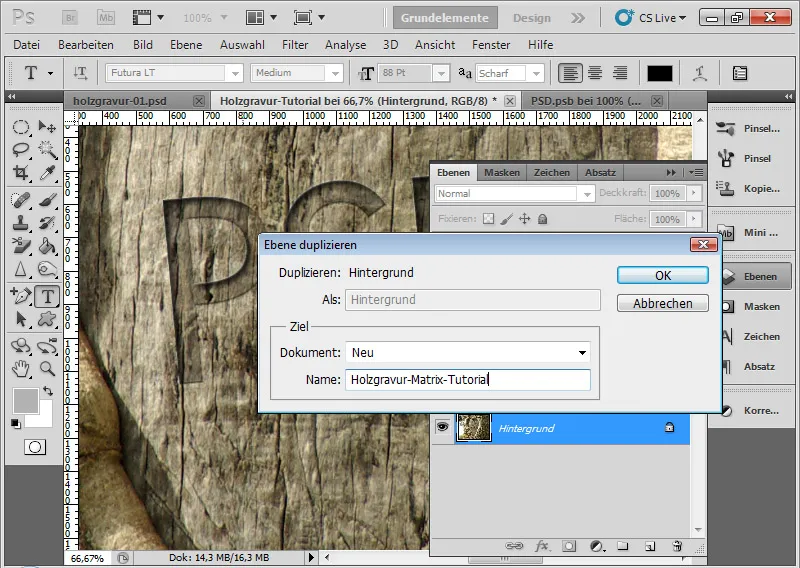This screenshot has width=800, height=568.
Task: Open black text color swatch
Action: 660,73
